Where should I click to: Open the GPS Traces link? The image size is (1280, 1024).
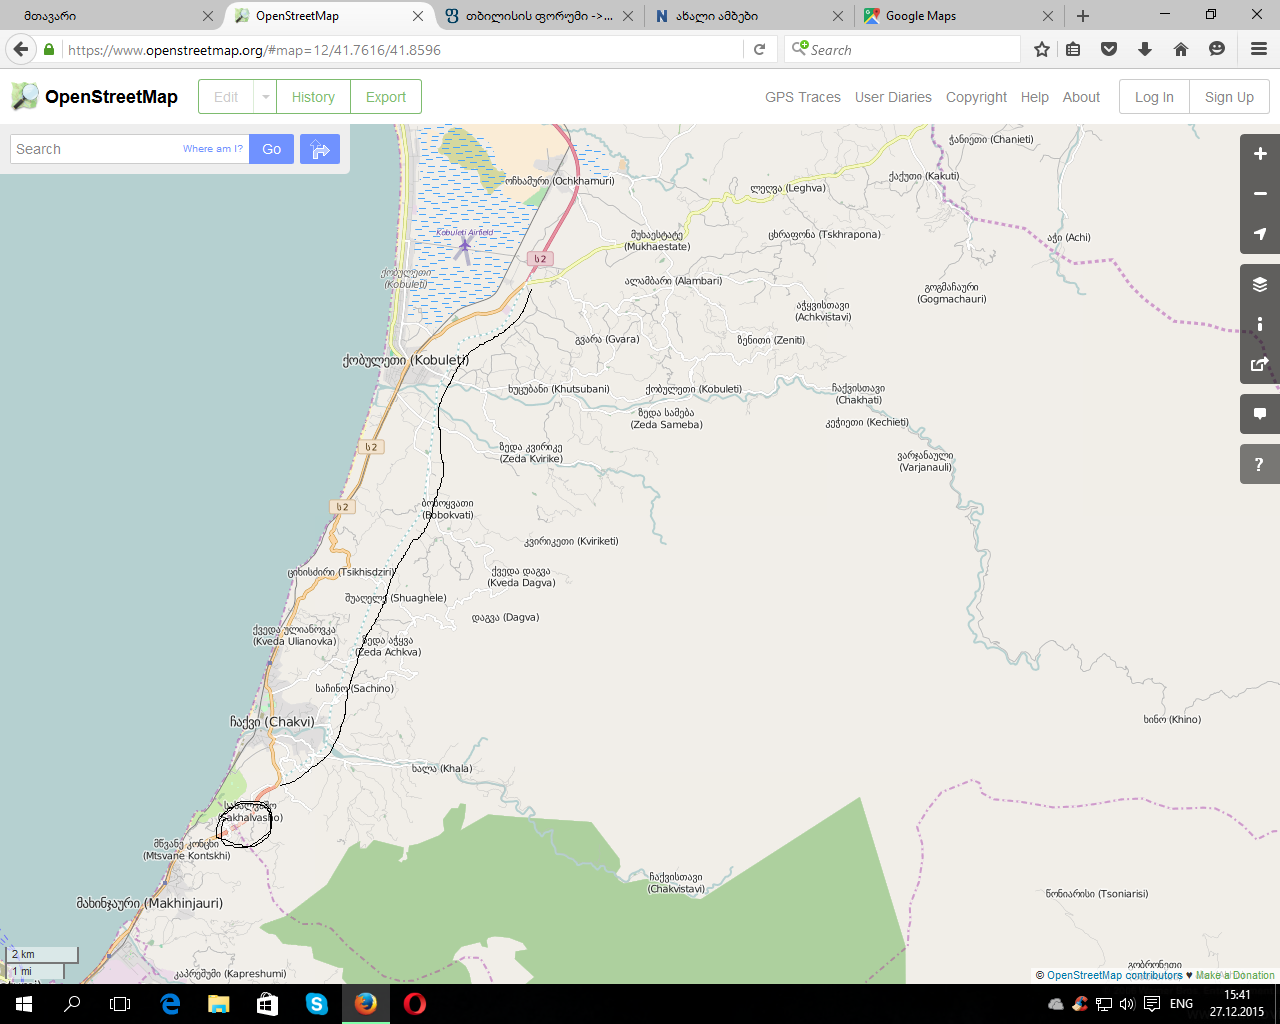[802, 97]
